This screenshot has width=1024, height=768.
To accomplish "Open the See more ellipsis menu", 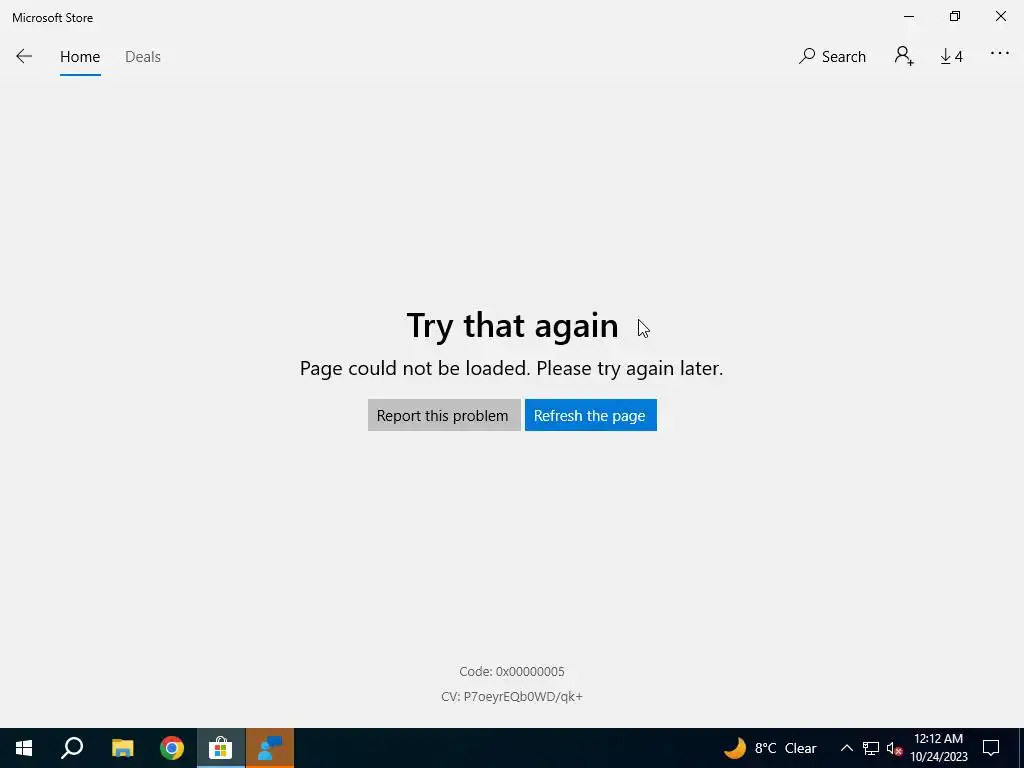I will pyautogui.click(x=999, y=54).
